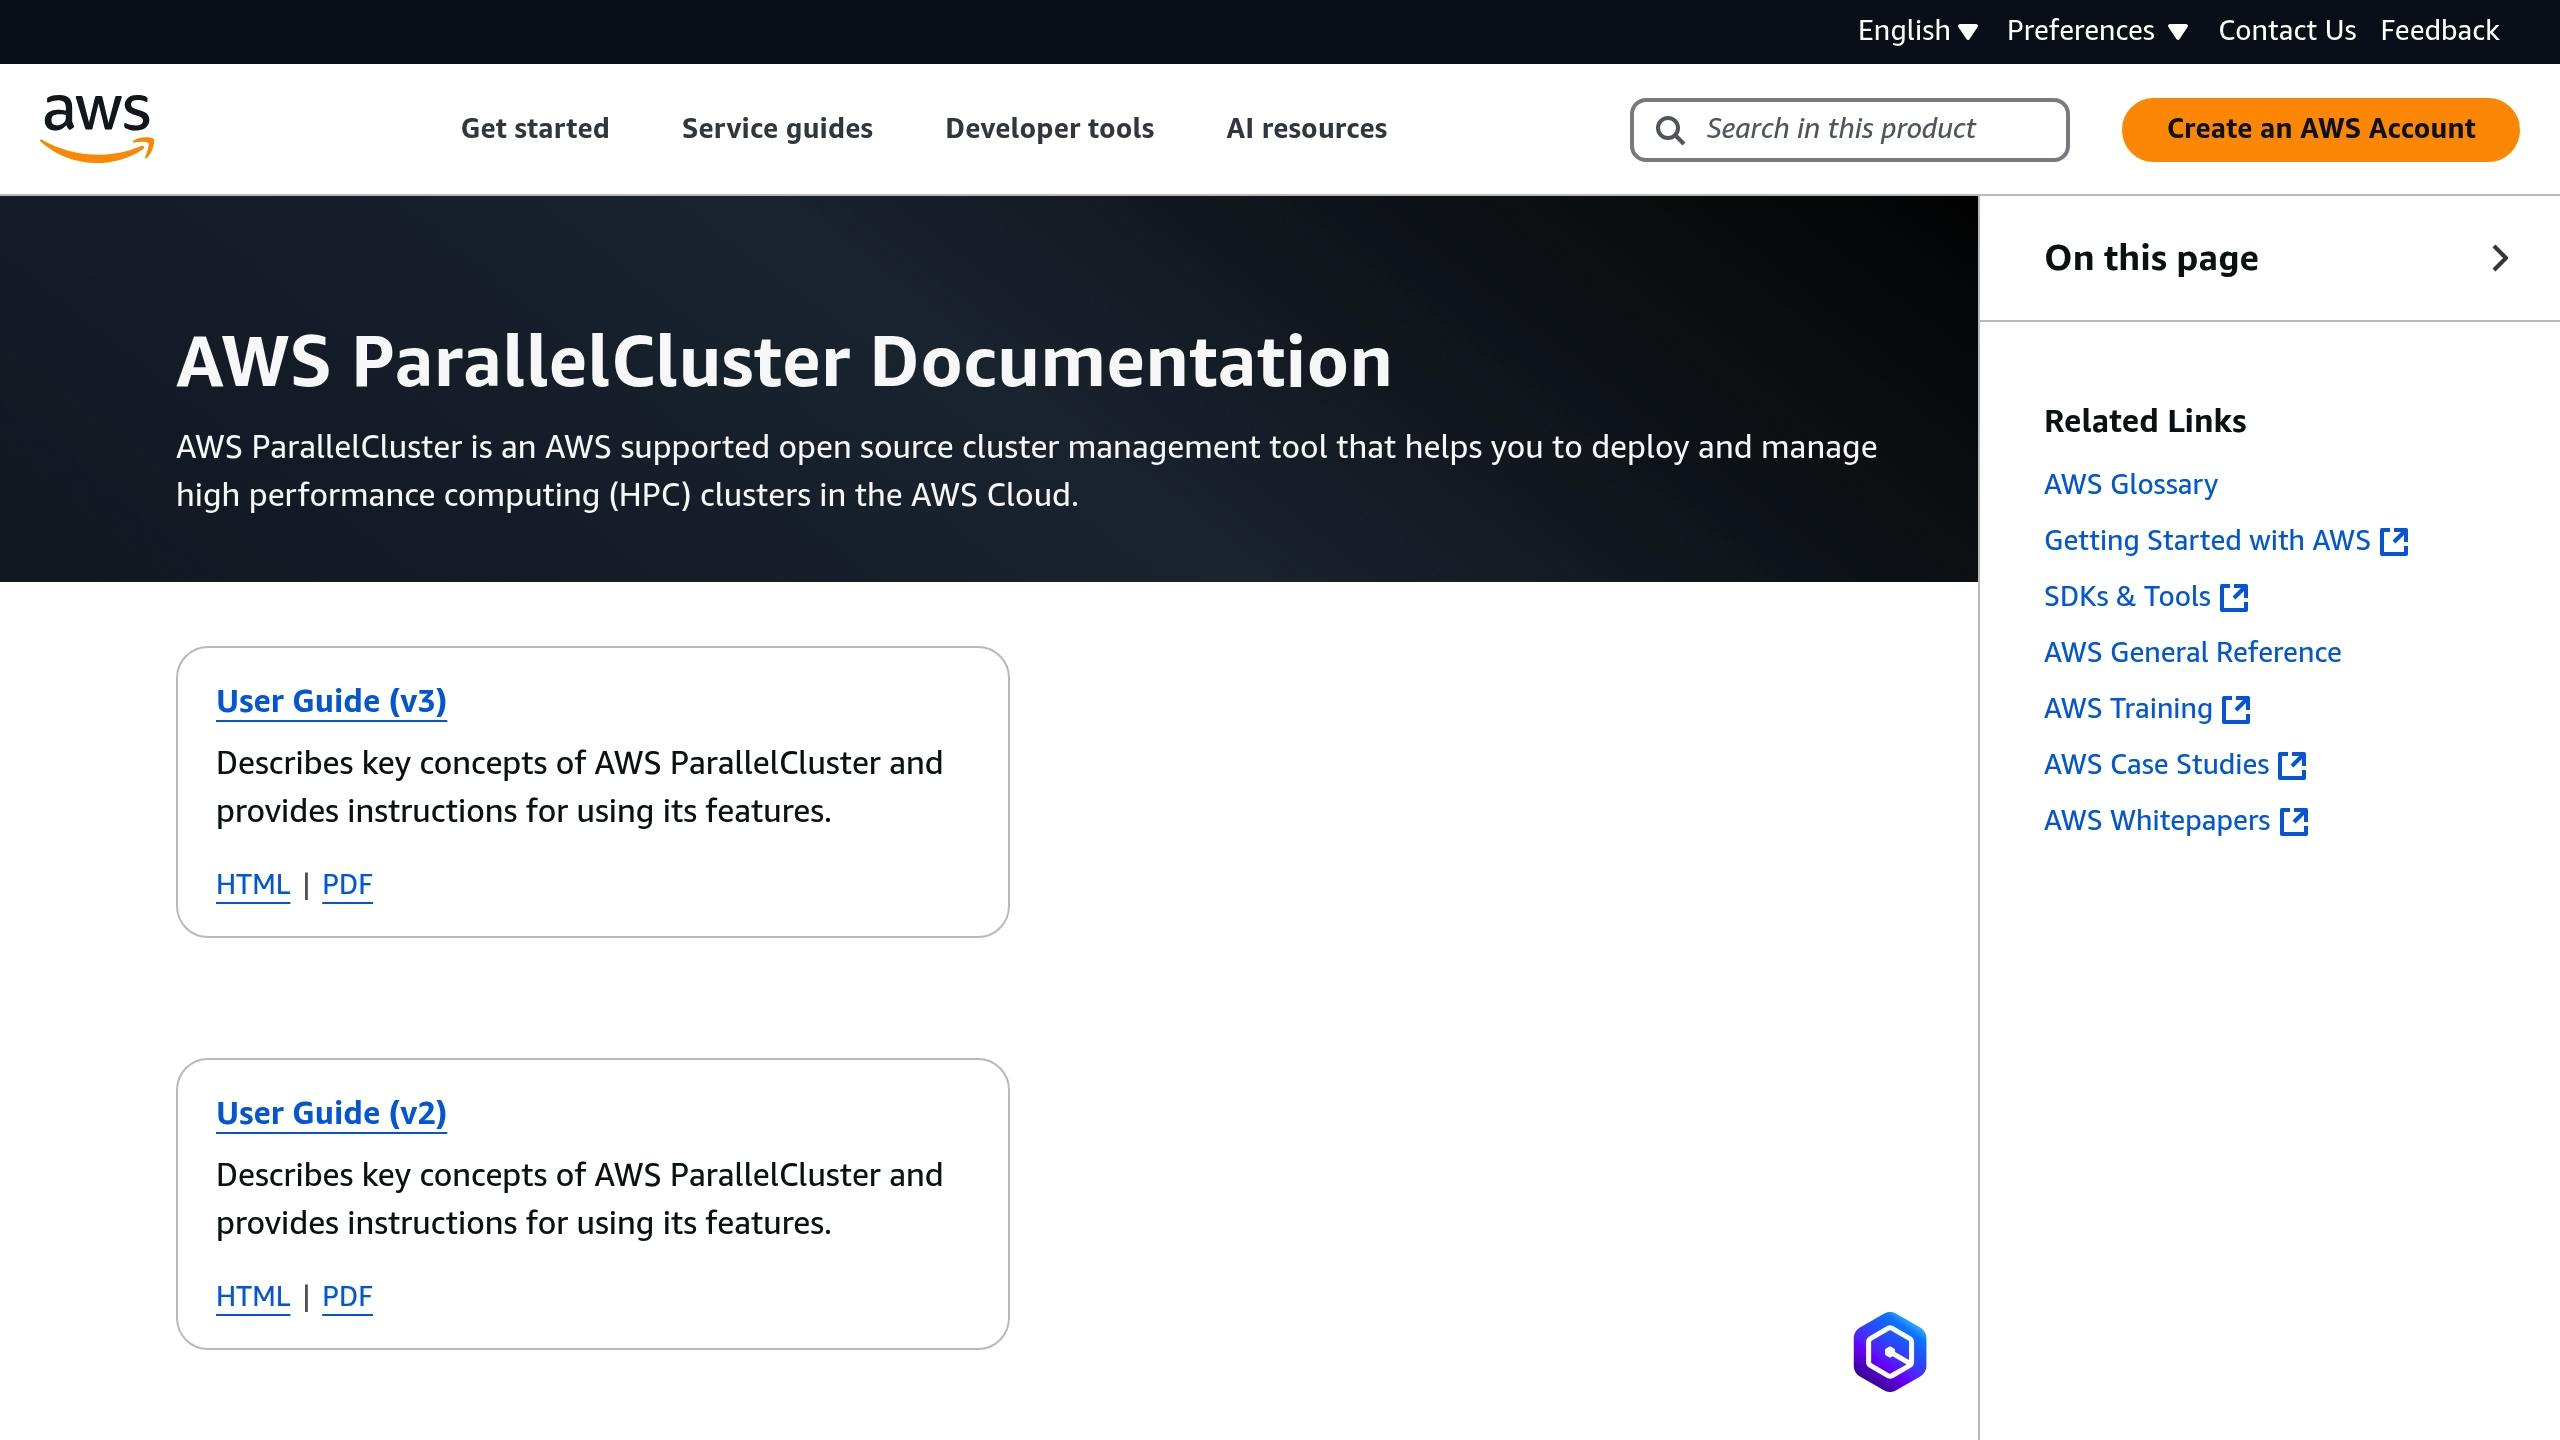The height and width of the screenshot is (1440, 2560).
Task: Open the Preferences dropdown
Action: pyautogui.click(x=2097, y=31)
